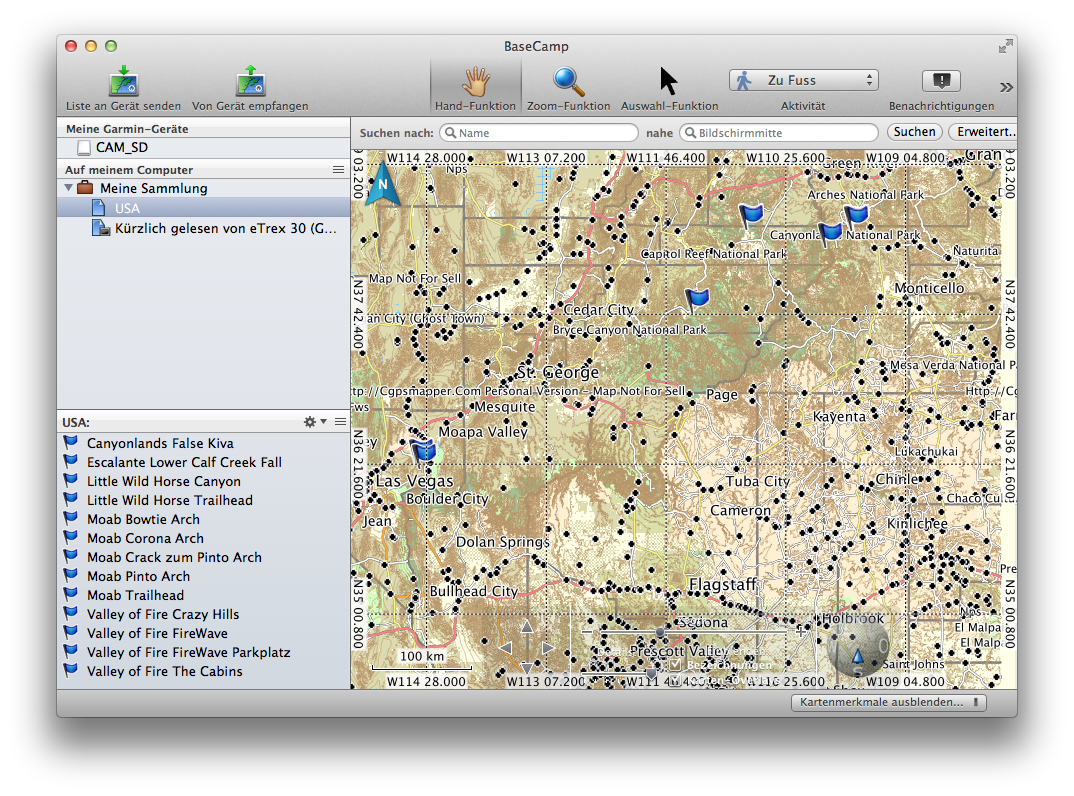Screen dimensions: 1074x796
Task: Click the Las Vegas label on map
Action: click(414, 481)
